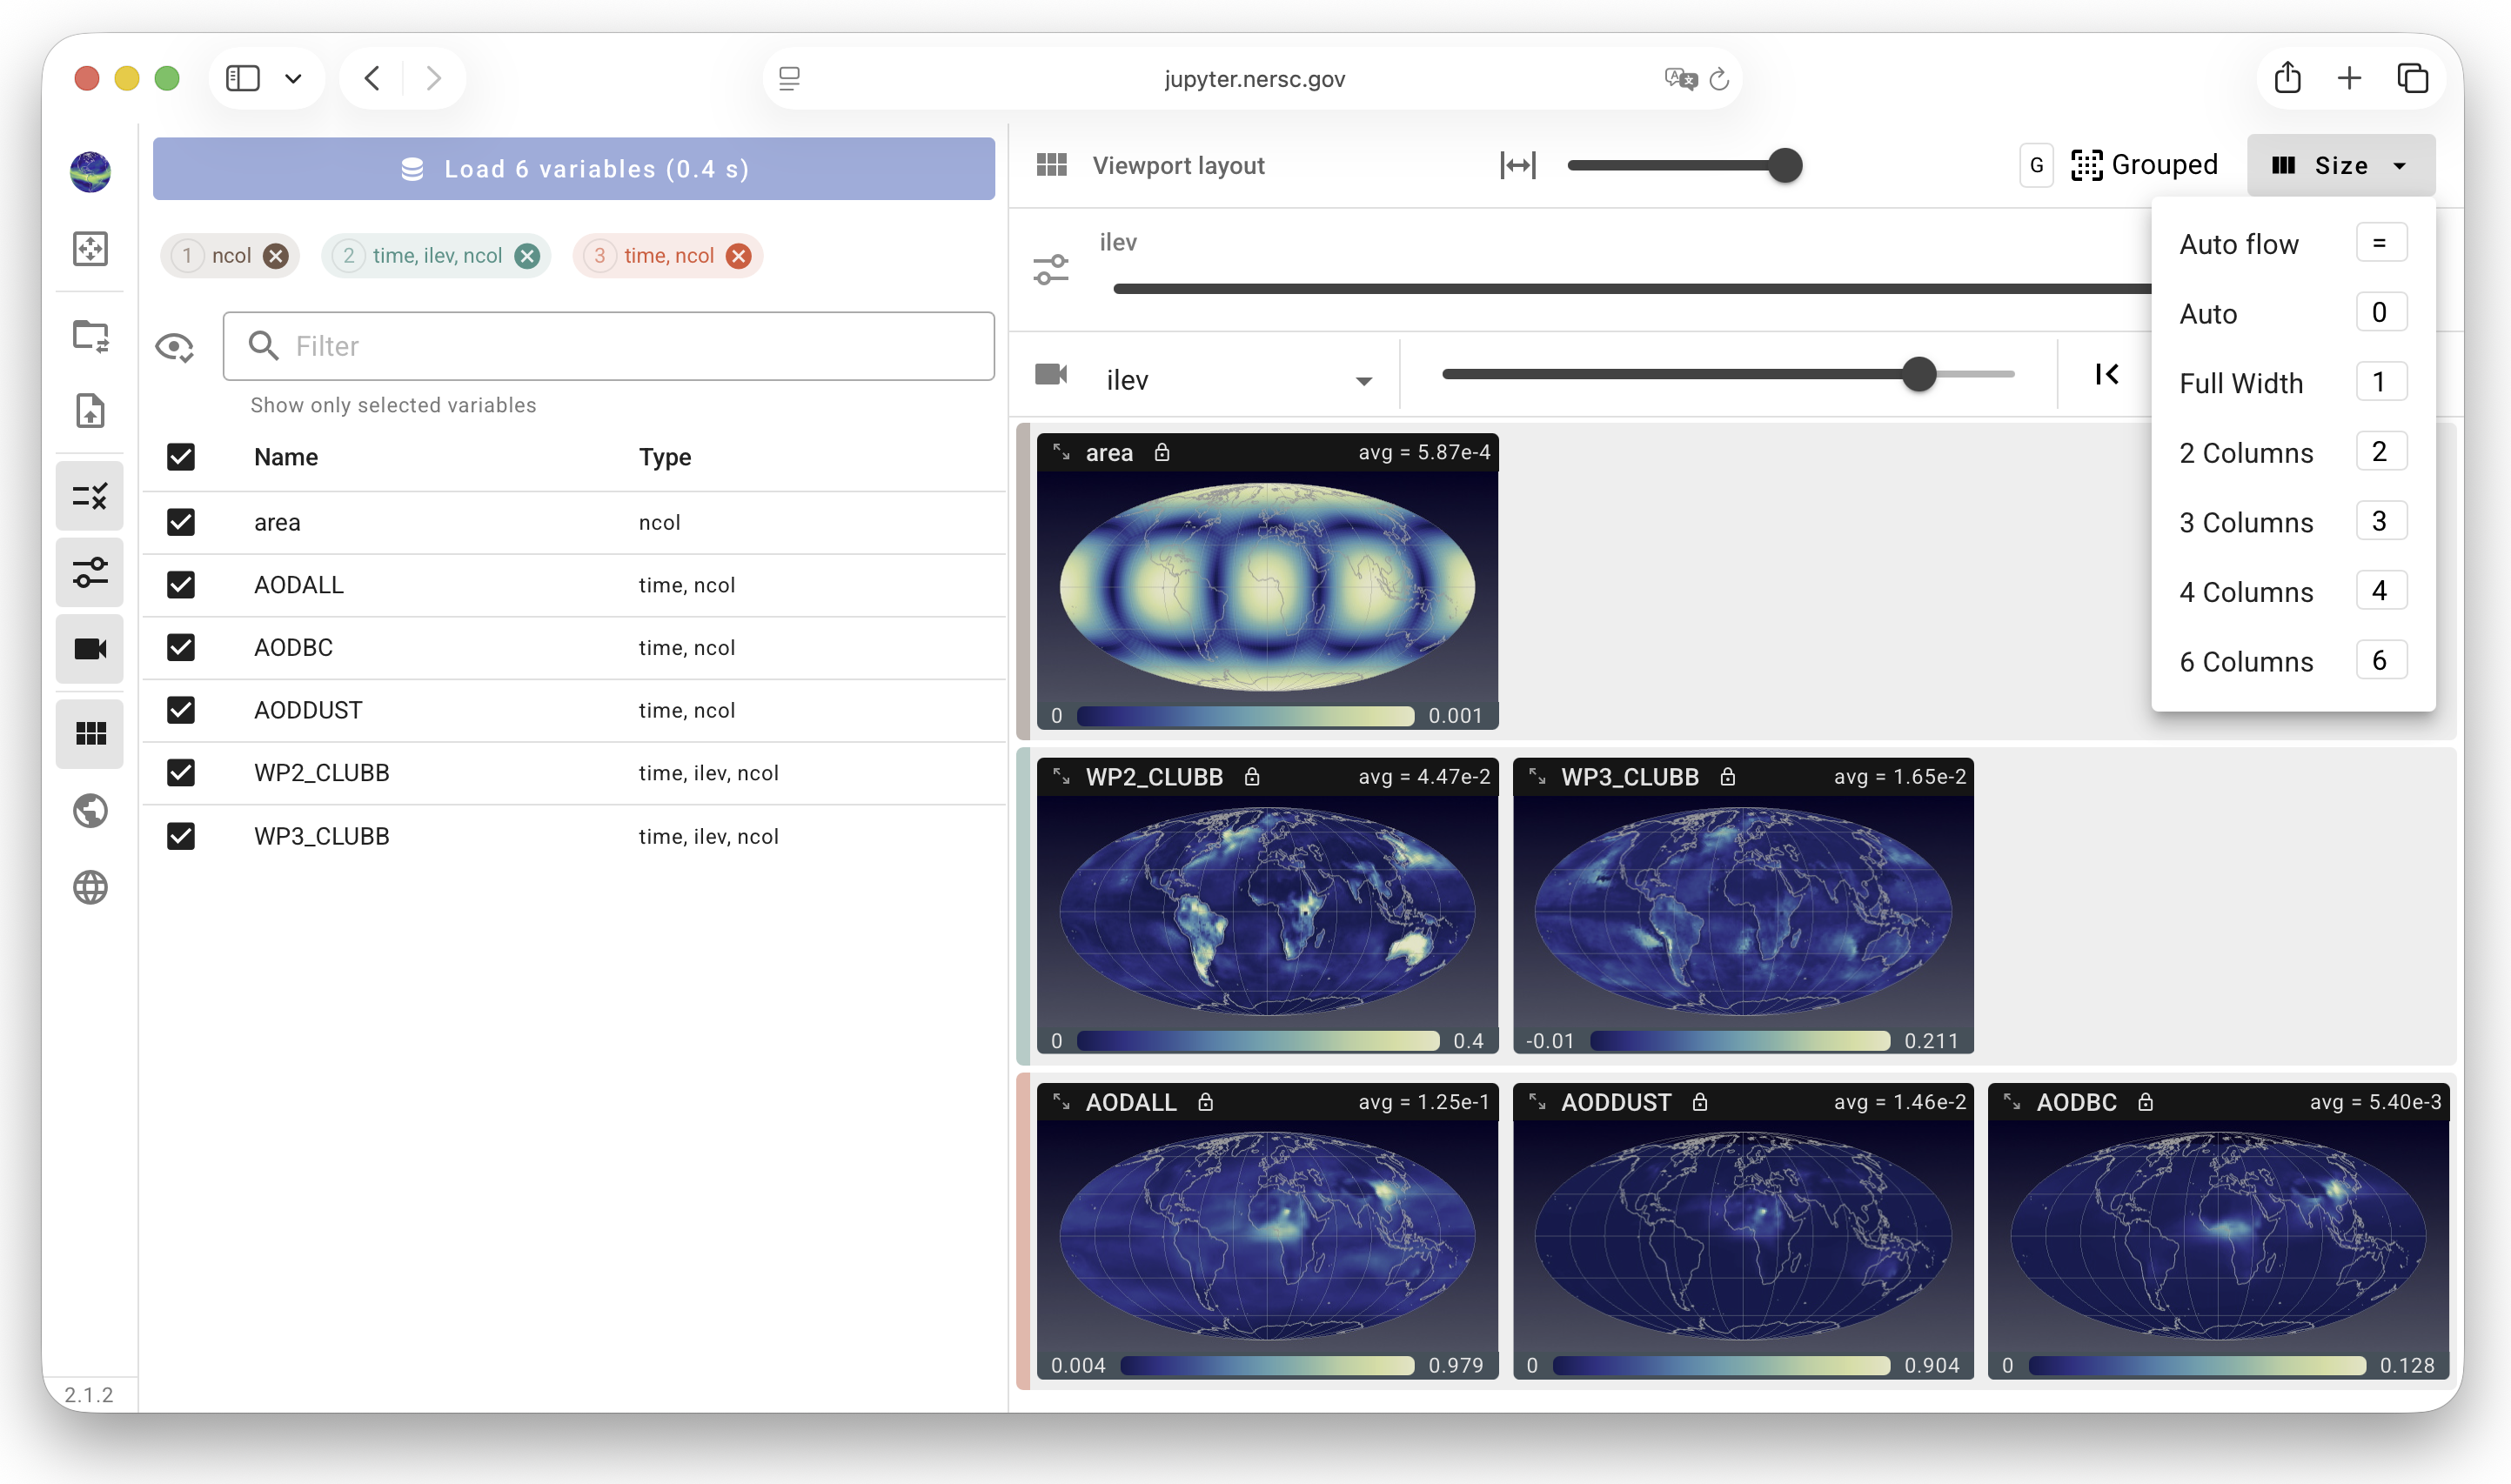Select Auto flow in the Size menu
Viewport: 2511px width, 1484px height.
[x=2239, y=243]
